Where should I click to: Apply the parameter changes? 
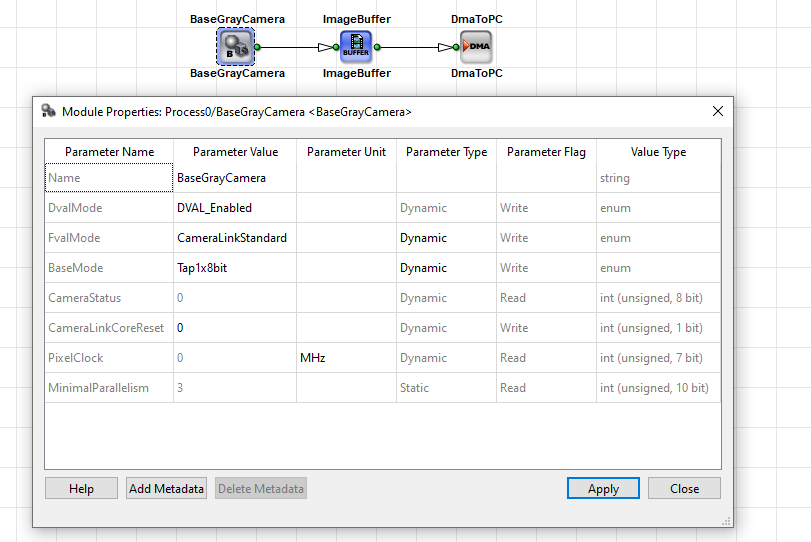603,488
